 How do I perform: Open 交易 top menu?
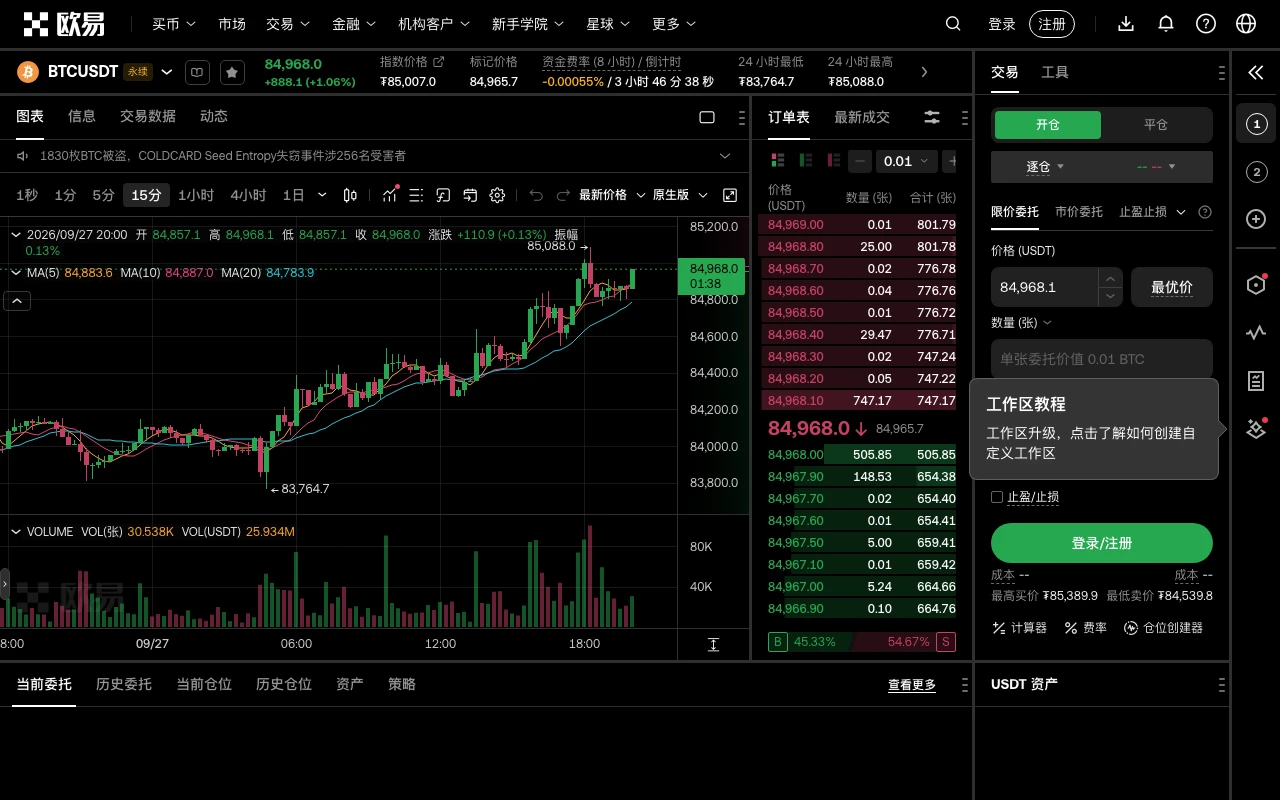point(288,24)
